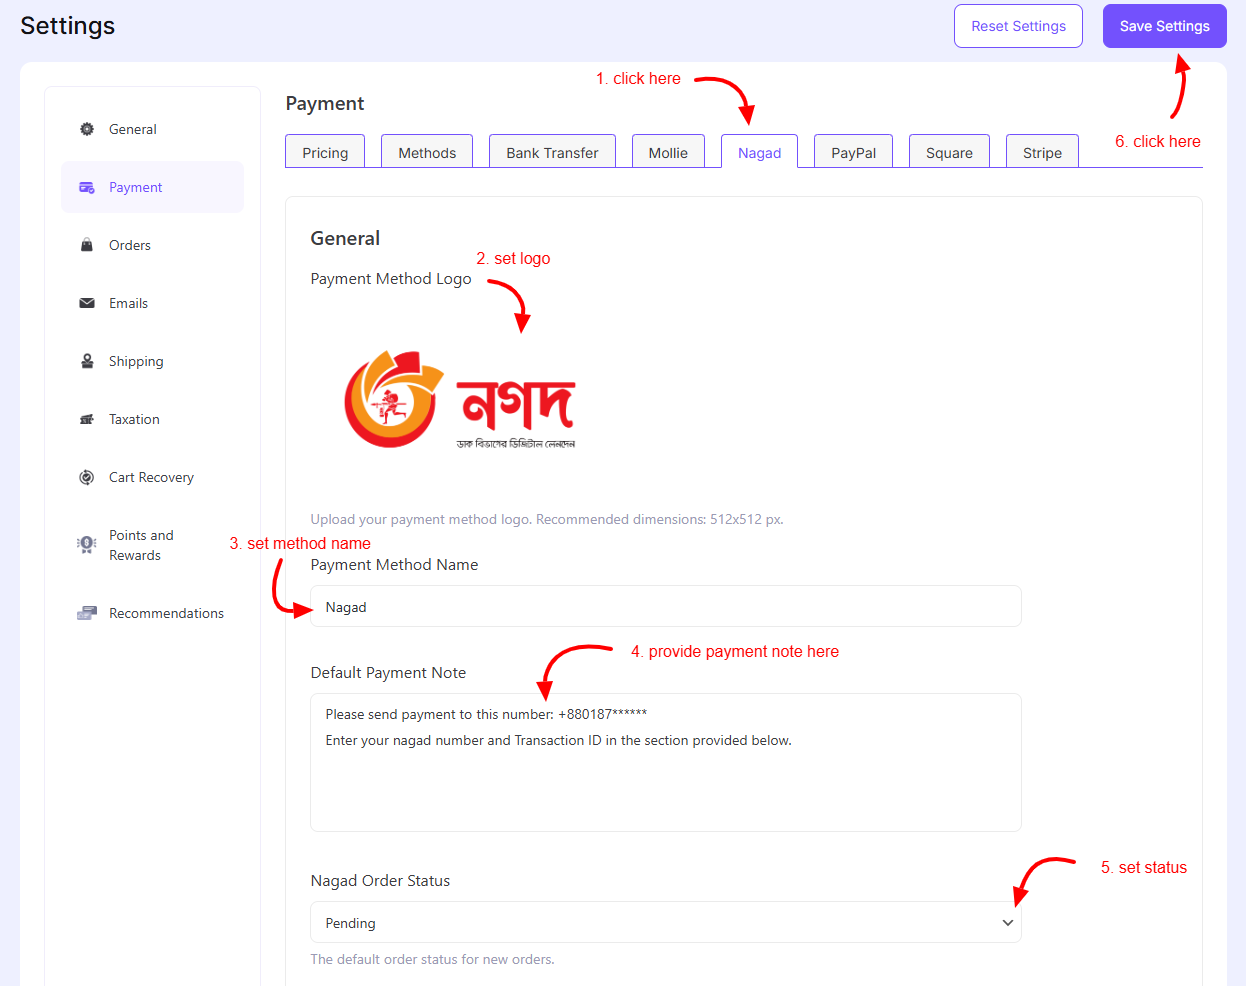The height and width of the screenshot is (986, 1246).
Task: Switch to the Methods tab
Action: click(x=427, y=152)
